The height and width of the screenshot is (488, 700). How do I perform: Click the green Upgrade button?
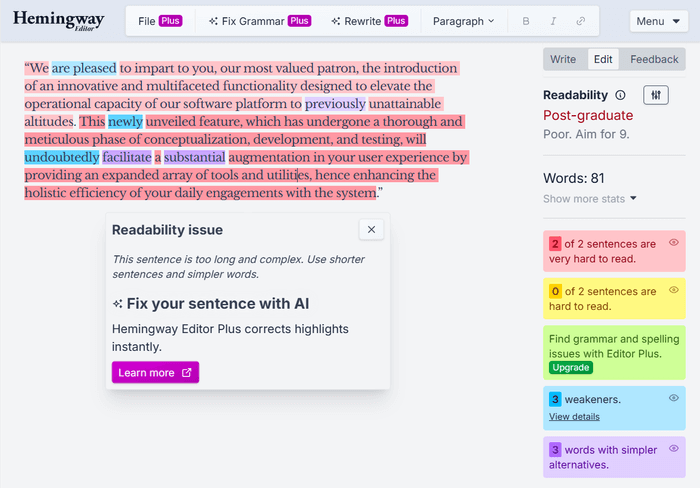point(571,367)
